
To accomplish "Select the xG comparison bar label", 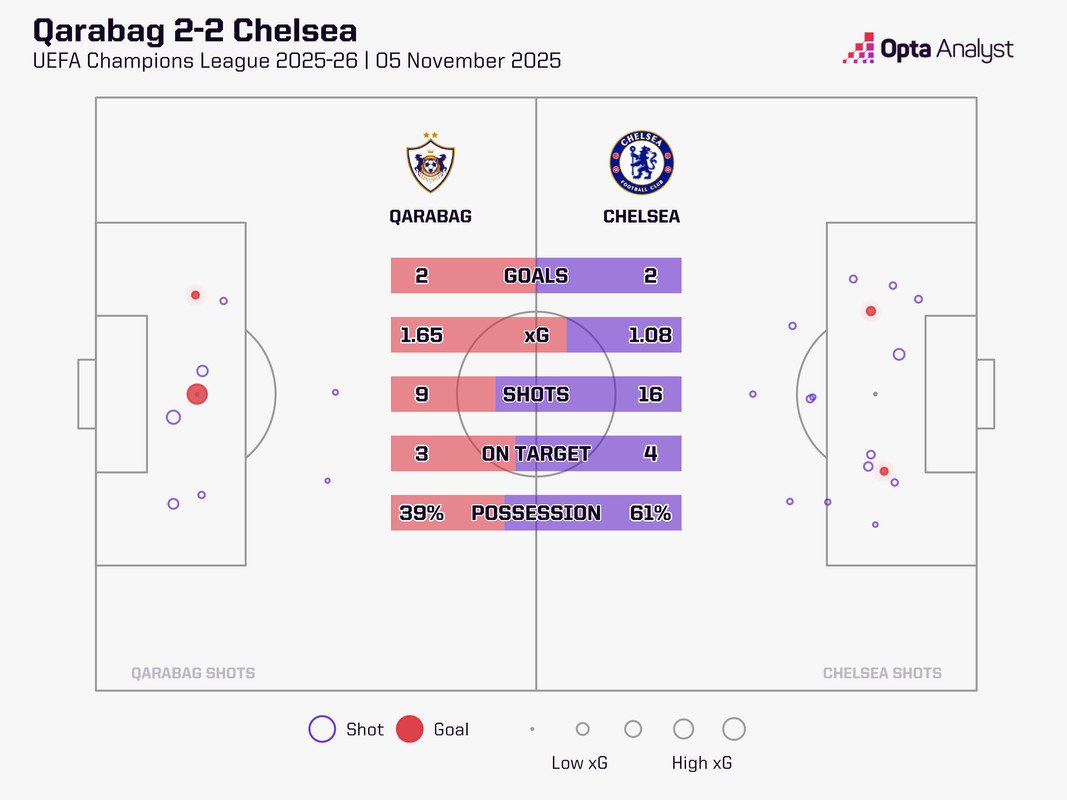I will 536,336.
